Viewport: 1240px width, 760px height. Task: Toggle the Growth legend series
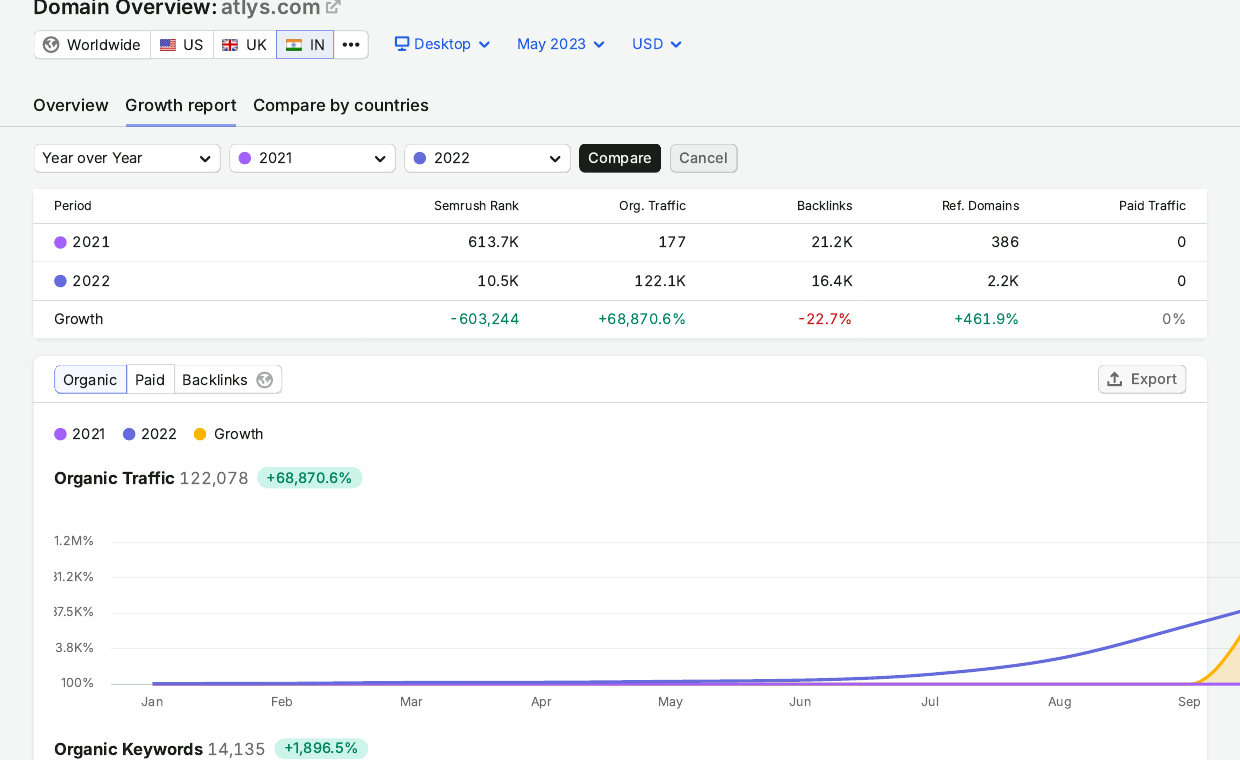click(229, 434)
